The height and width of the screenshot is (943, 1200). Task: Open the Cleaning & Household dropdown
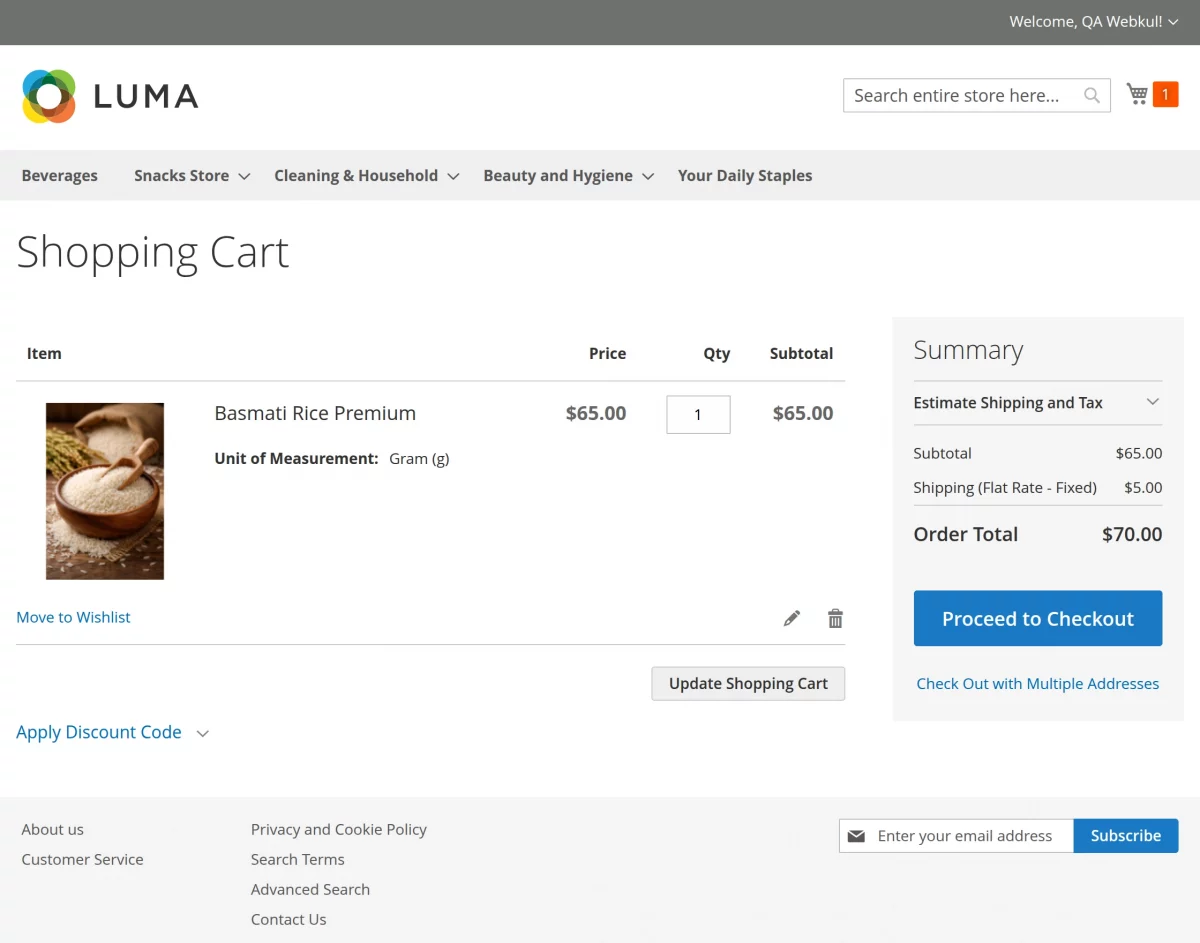click(366, 175)
